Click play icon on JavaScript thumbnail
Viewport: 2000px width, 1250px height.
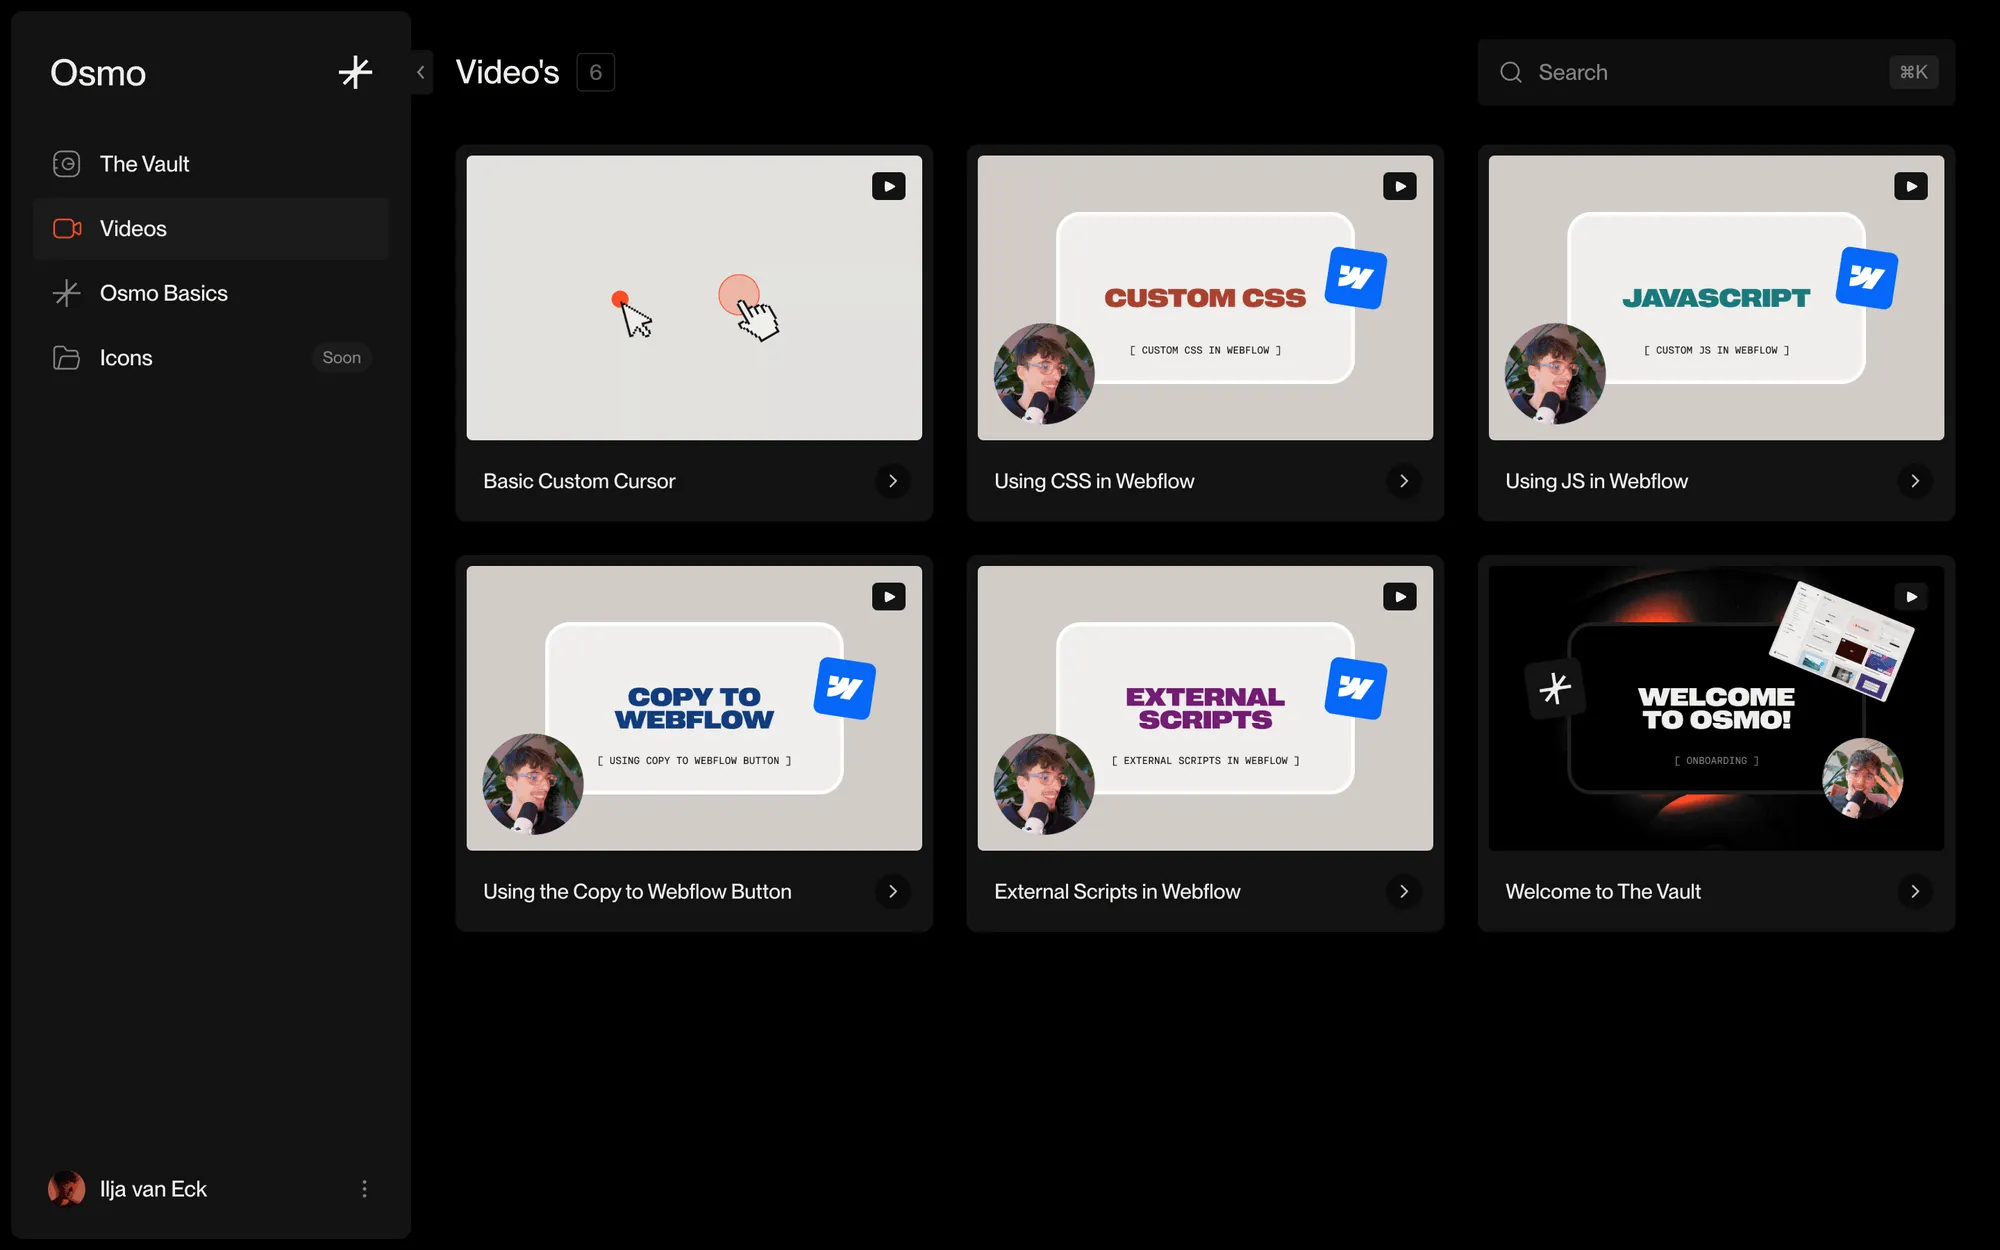pyautogui.click(x=1910, y=186)
